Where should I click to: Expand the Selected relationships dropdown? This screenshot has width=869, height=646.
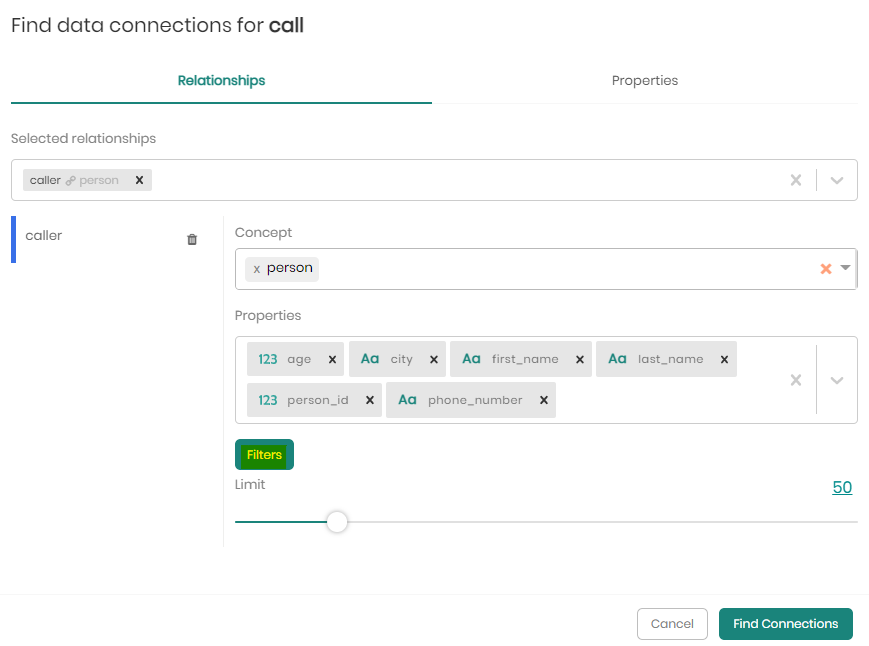point(837,180)
